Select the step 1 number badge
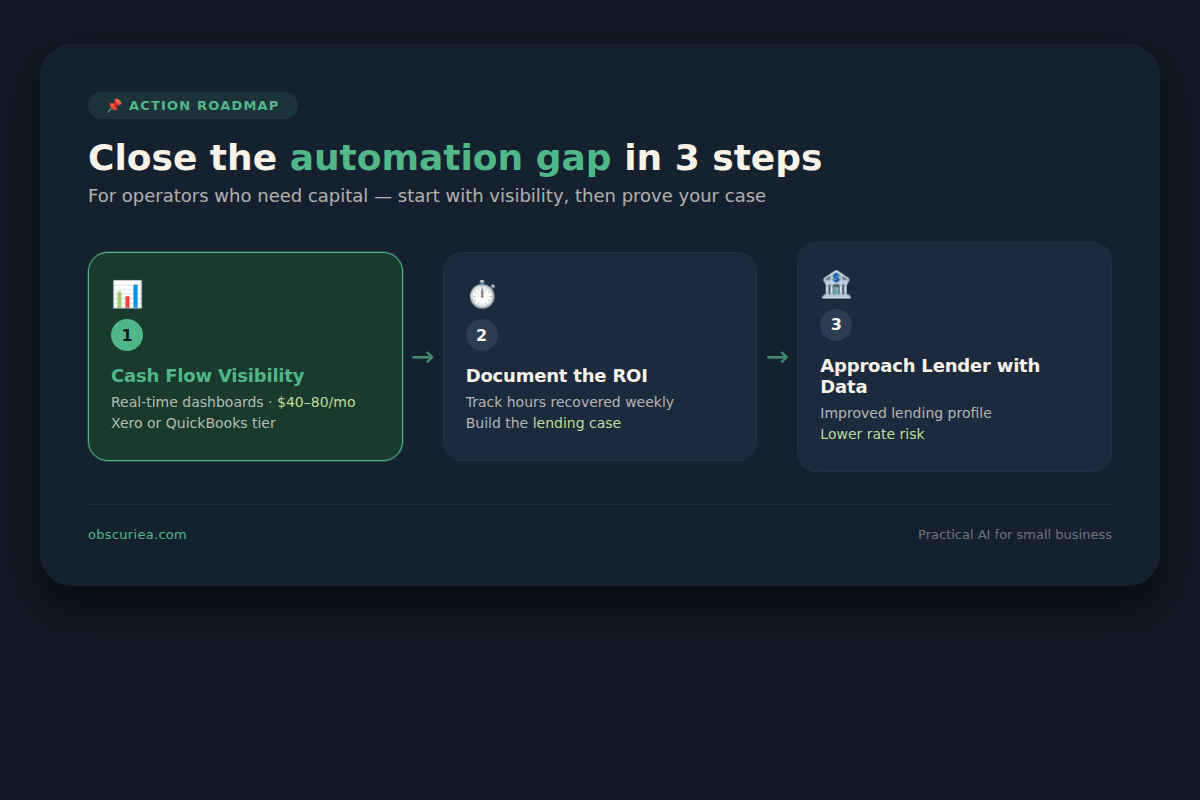Screen dimensions: 1200x800 [x=127, y=335]
